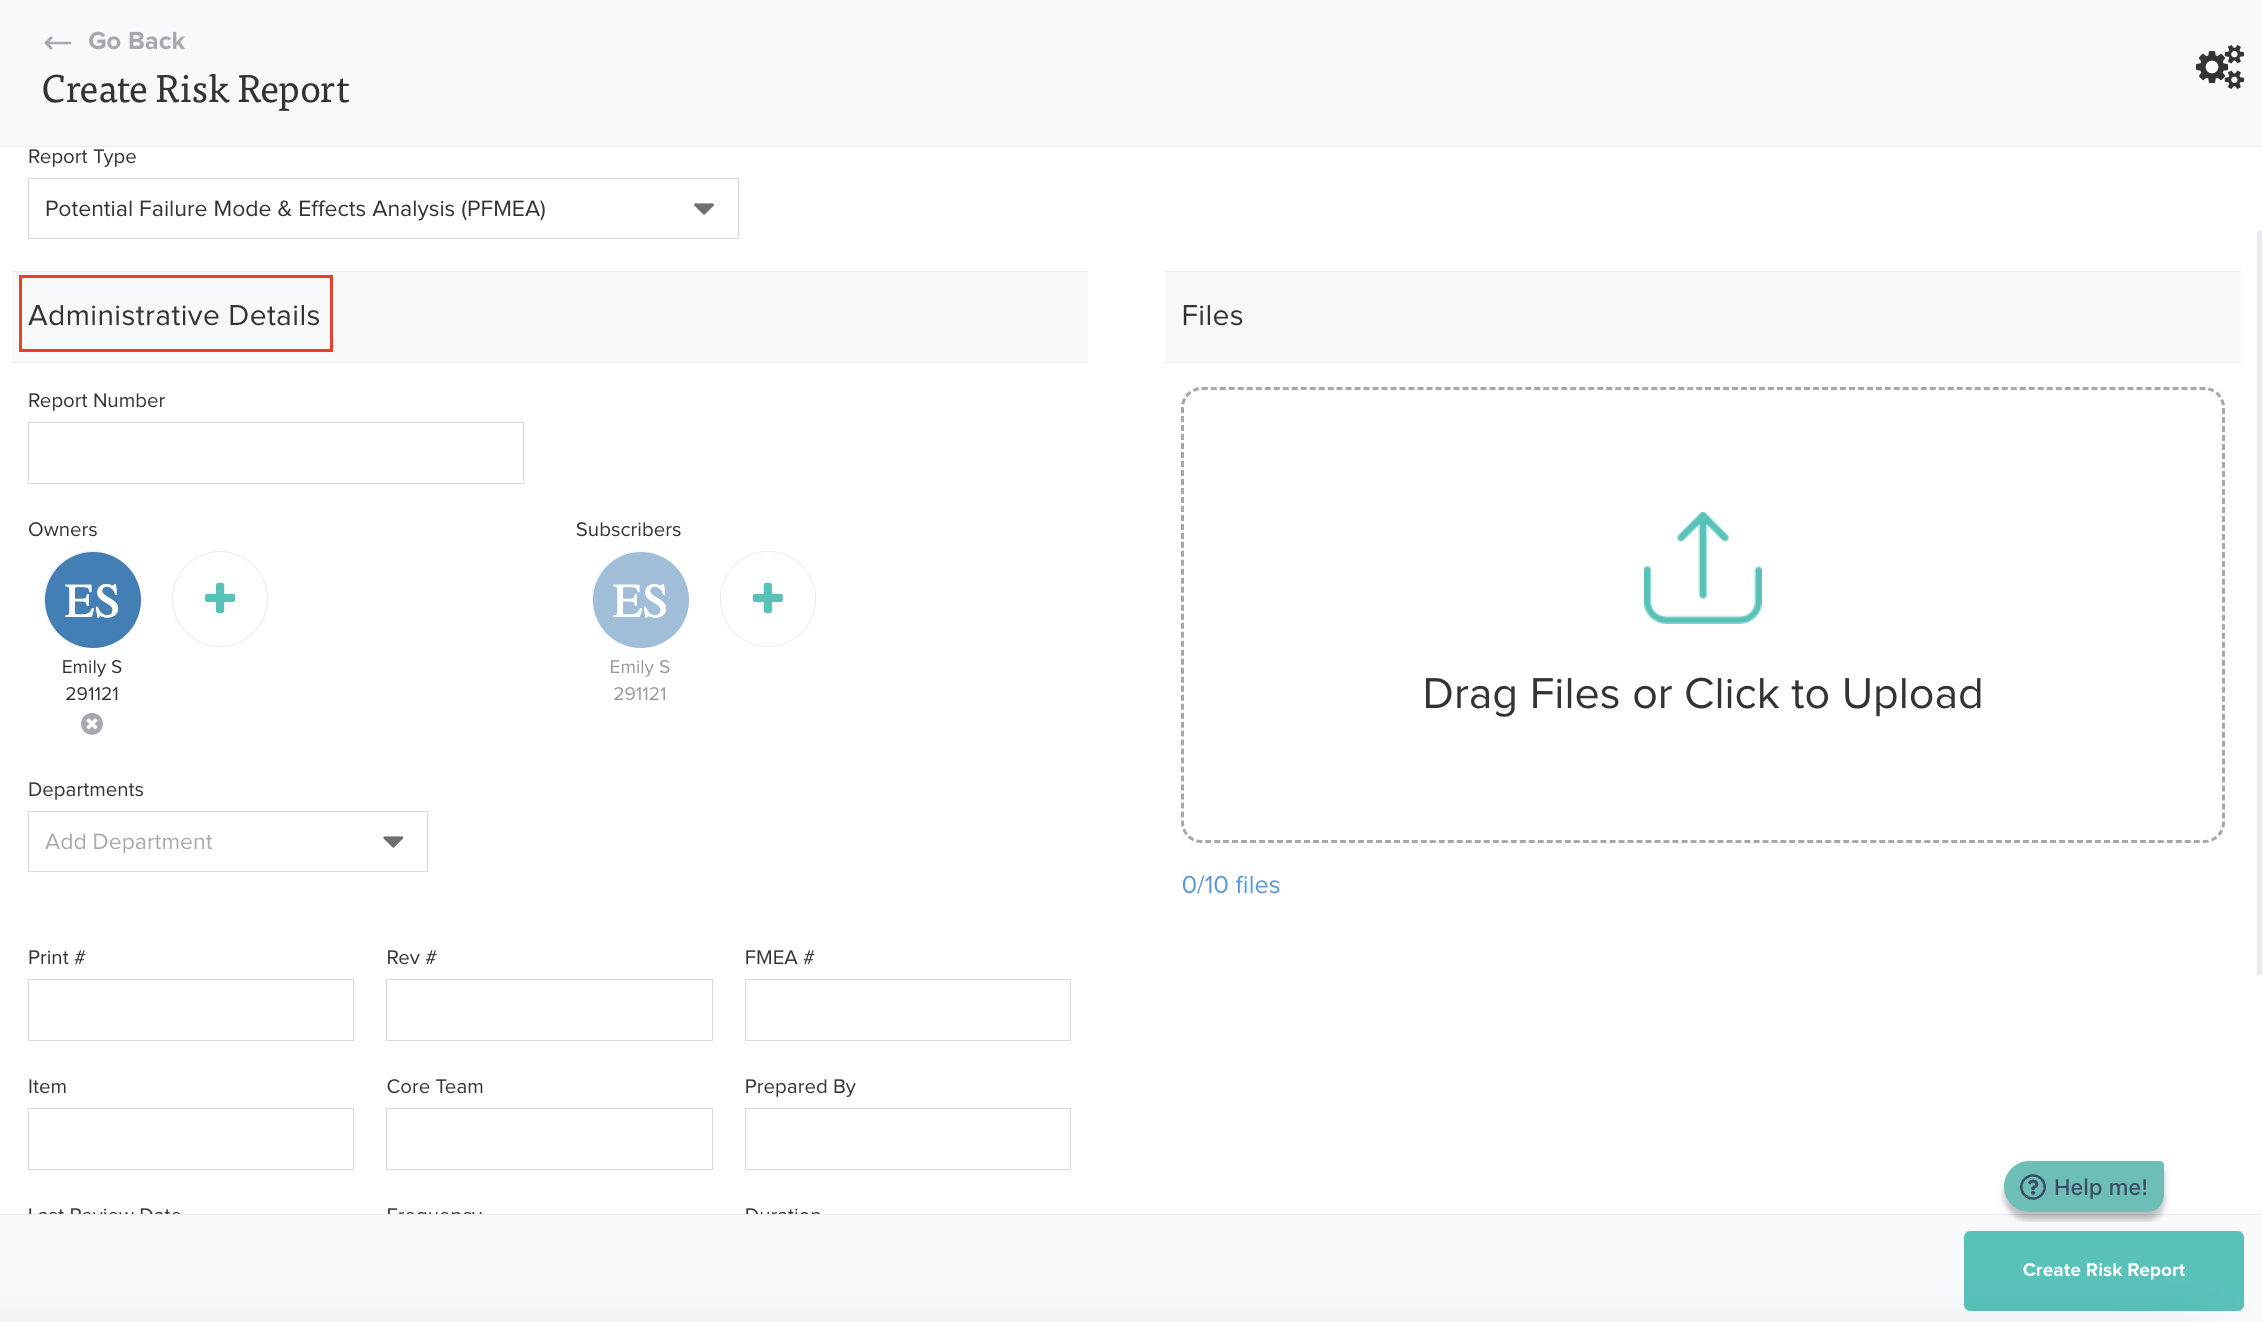Focus the Report Number input field
Screen dimensions: 2262x1322
(276, 453)
